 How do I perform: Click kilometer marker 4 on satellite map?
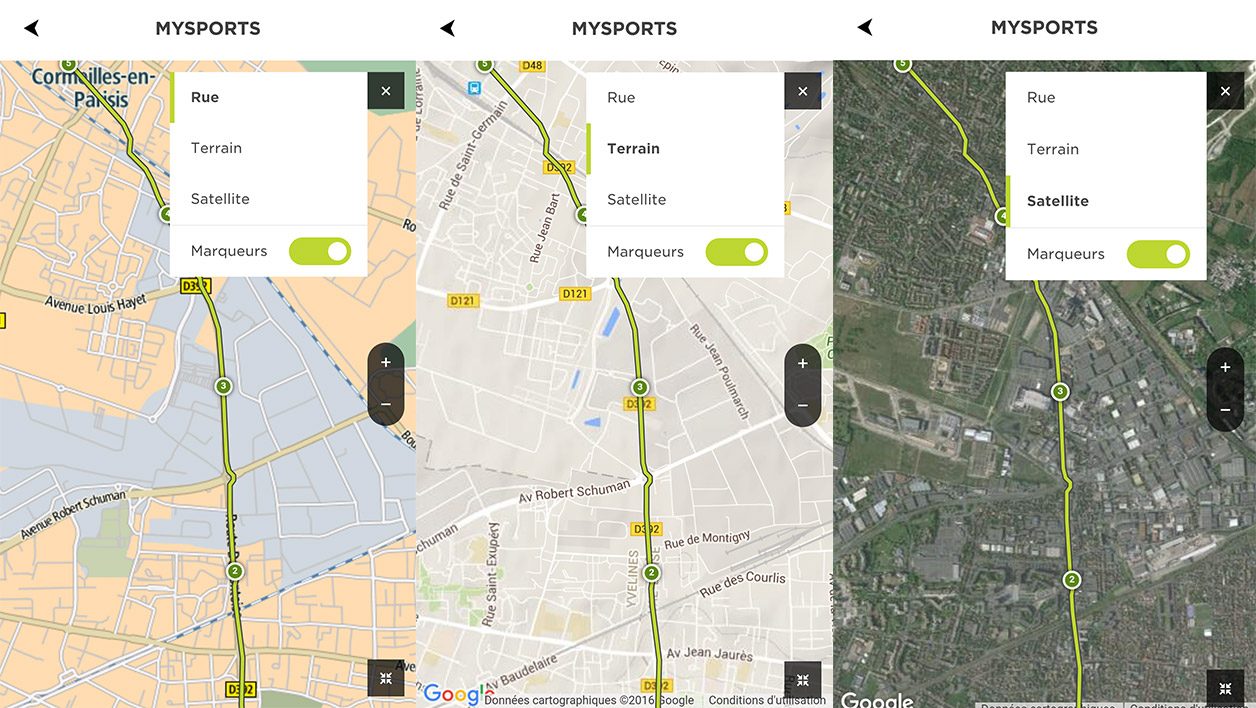click(1003, 216)
